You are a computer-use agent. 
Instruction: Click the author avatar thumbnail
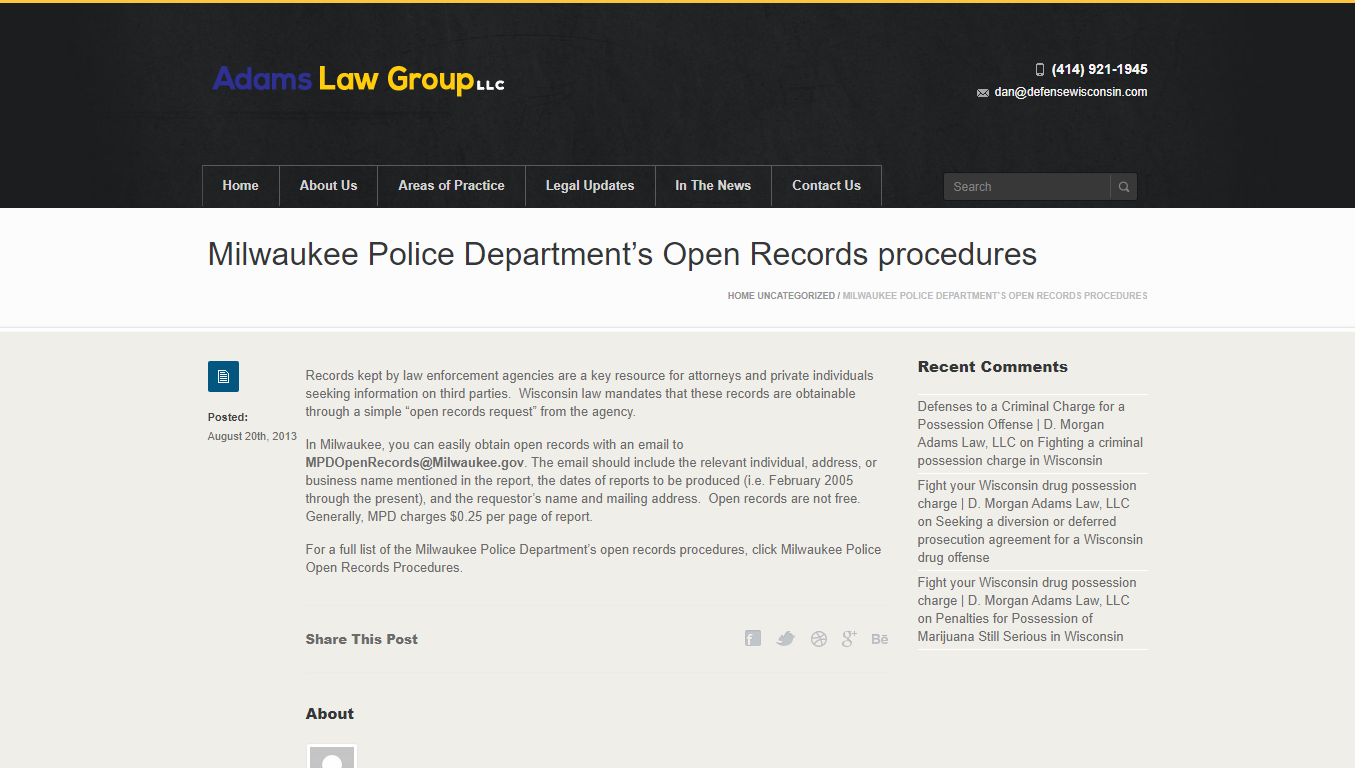tap(332, 756)
